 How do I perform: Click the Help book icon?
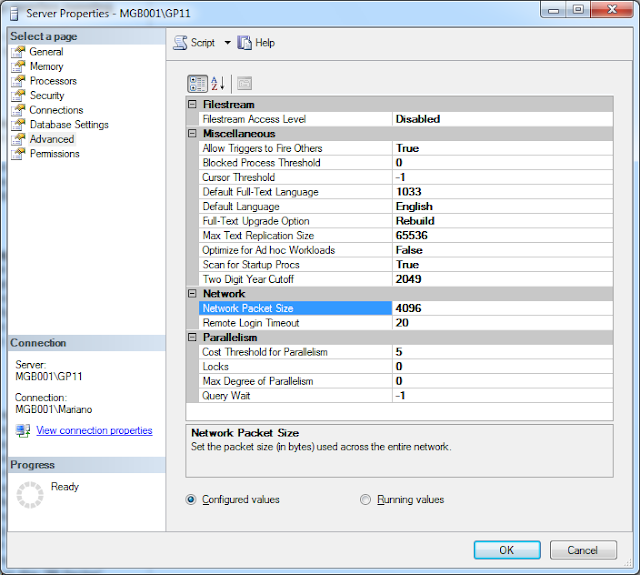click(x=244, y=43)
